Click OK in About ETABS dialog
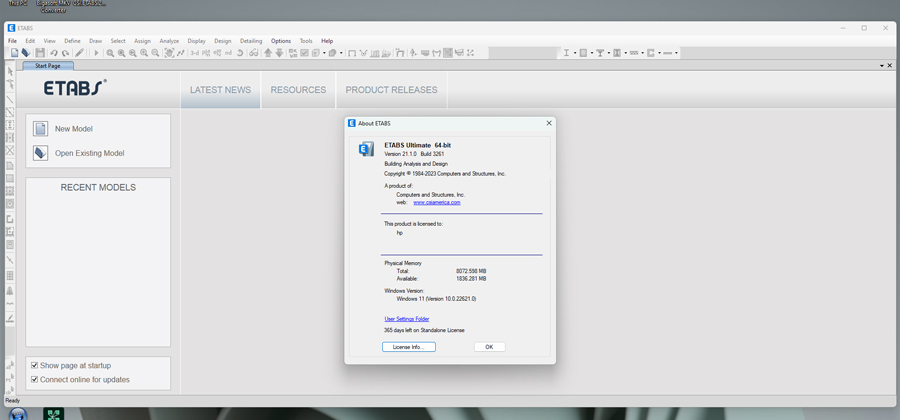This screenshot has width=900, height=420. 489,347
